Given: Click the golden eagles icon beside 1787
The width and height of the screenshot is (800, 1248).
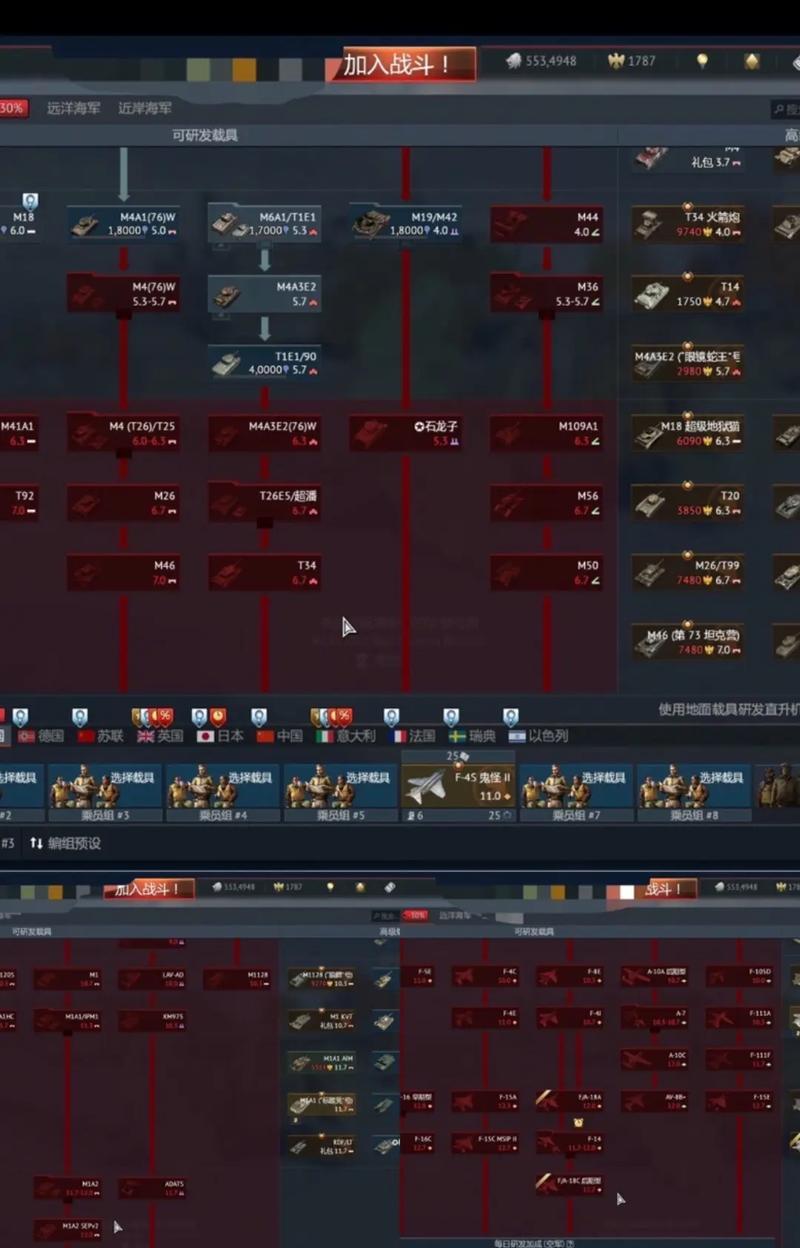Looking at the screenshot, I should click(x=616, y=61).
